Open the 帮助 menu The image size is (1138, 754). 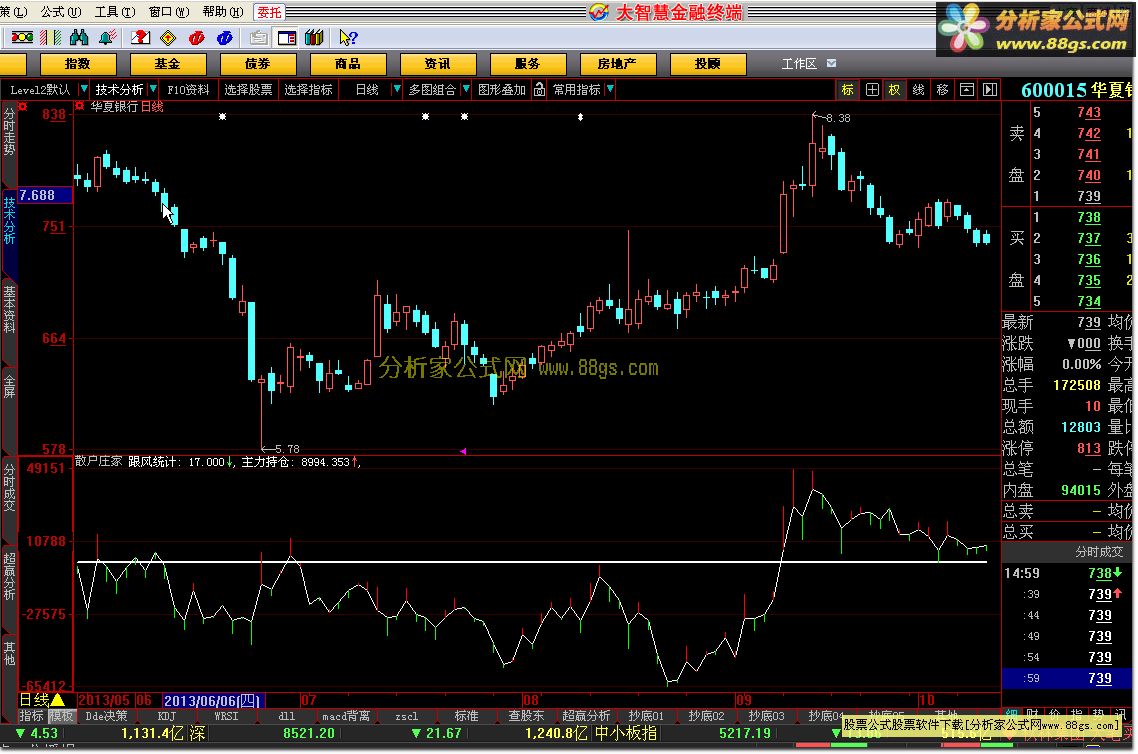pyautogui.click(x=223, y=12)
